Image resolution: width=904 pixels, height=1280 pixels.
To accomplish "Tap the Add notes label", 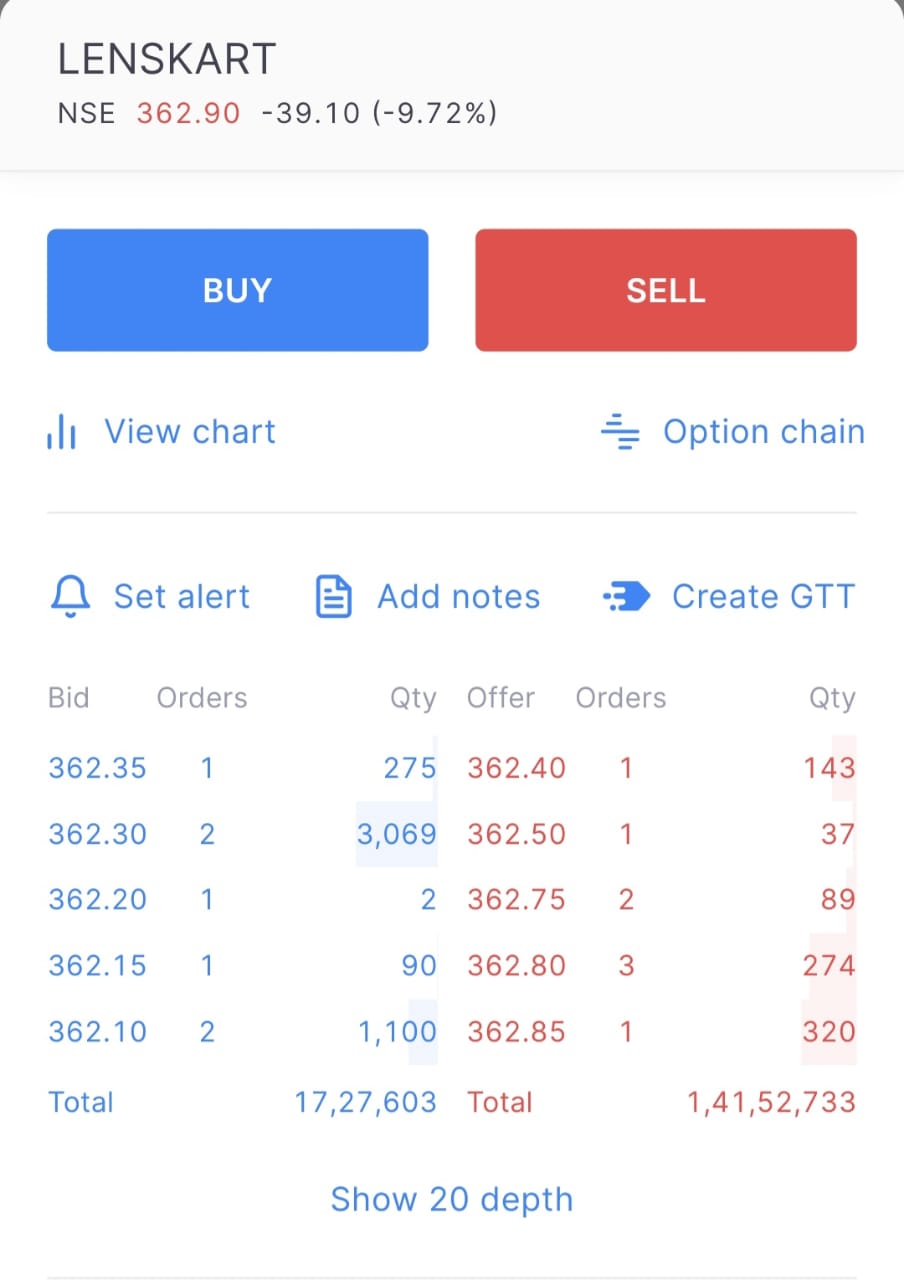I will click(458, 597).
